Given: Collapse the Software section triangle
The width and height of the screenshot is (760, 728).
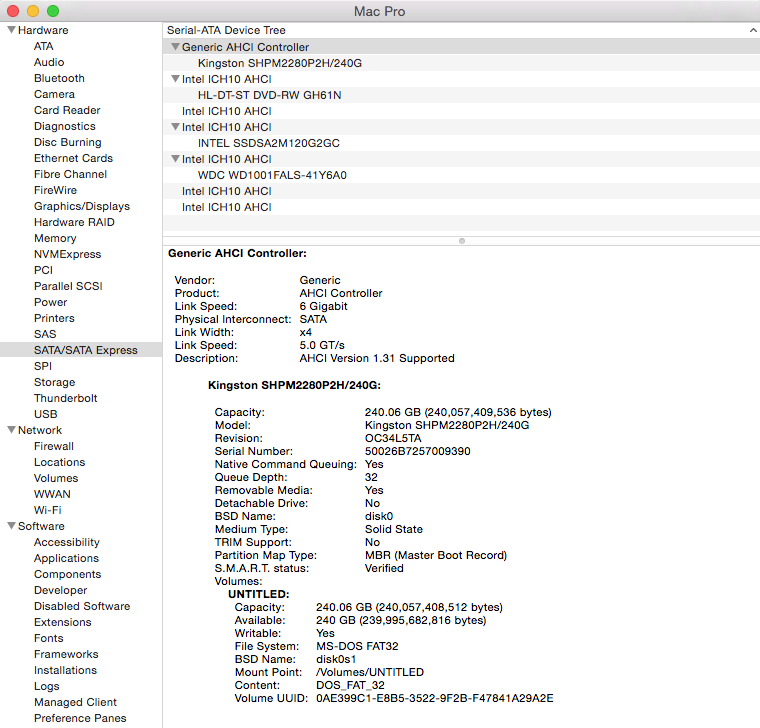Looking at the screenshot, I should (x=12, y=525).
